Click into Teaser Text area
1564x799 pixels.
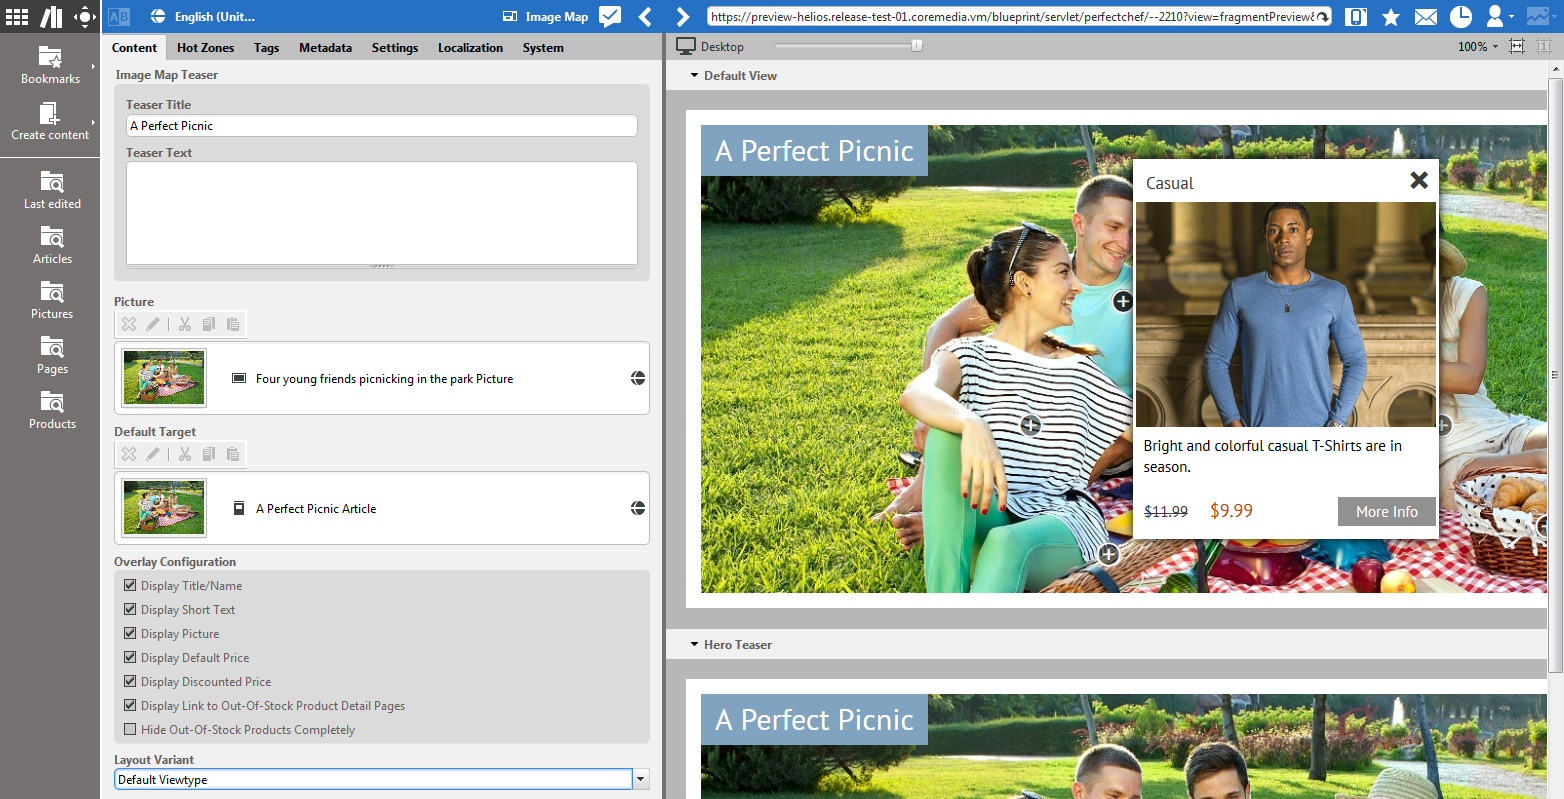pyautogui.click(x=382, y=213)
